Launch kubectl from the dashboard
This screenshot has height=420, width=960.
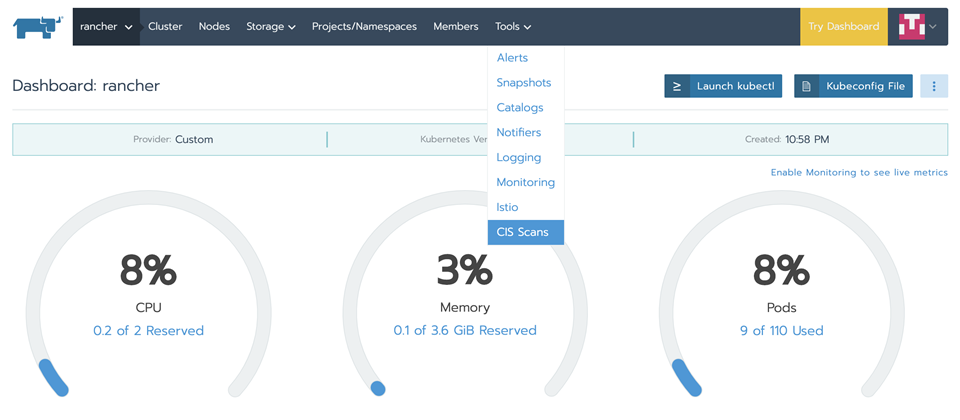point(723,86)
